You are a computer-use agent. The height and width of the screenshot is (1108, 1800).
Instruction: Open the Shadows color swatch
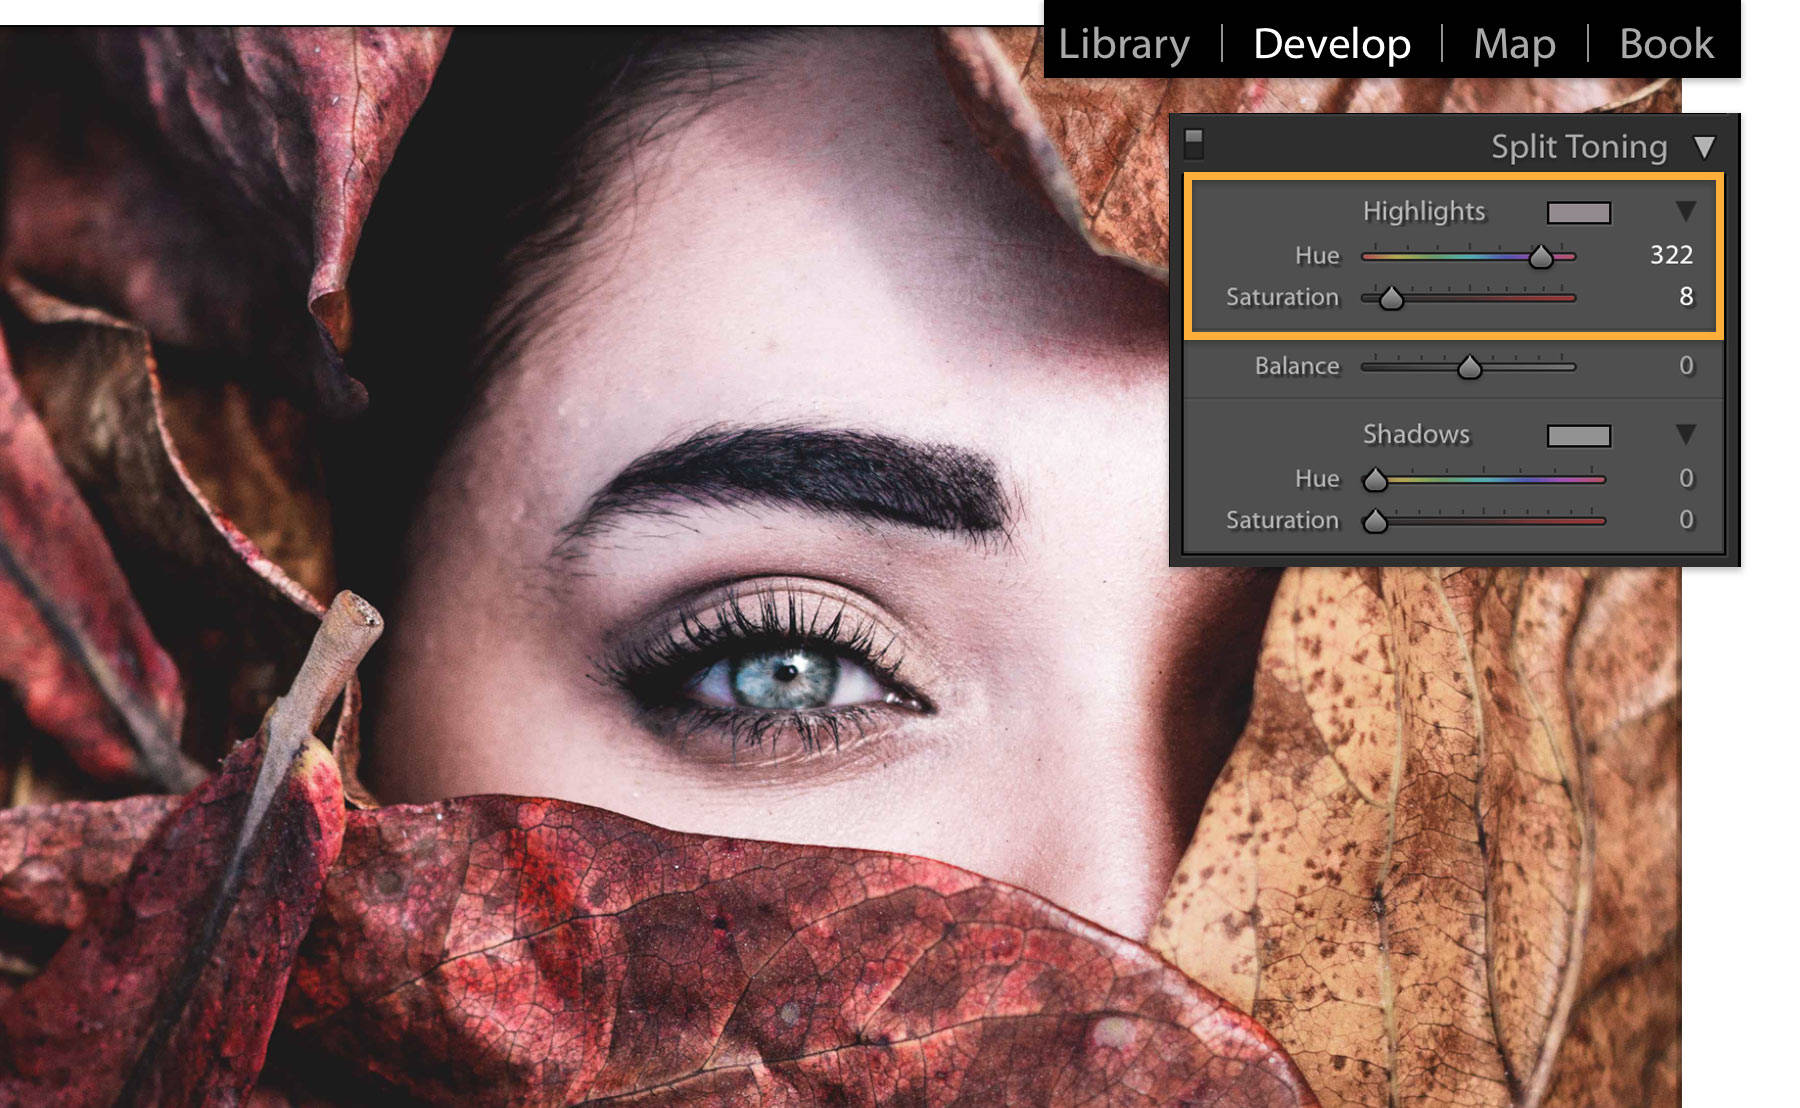tap(1581, 435)
